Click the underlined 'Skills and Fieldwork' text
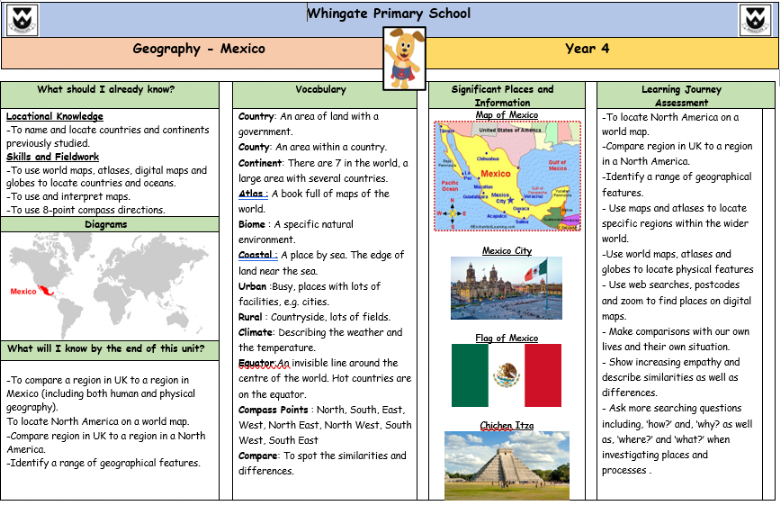This screenshot has width=780, height=505. (52, 156)
